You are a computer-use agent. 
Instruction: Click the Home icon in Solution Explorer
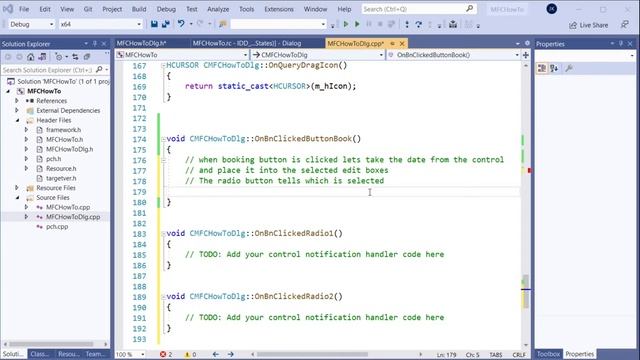[31, 57]
